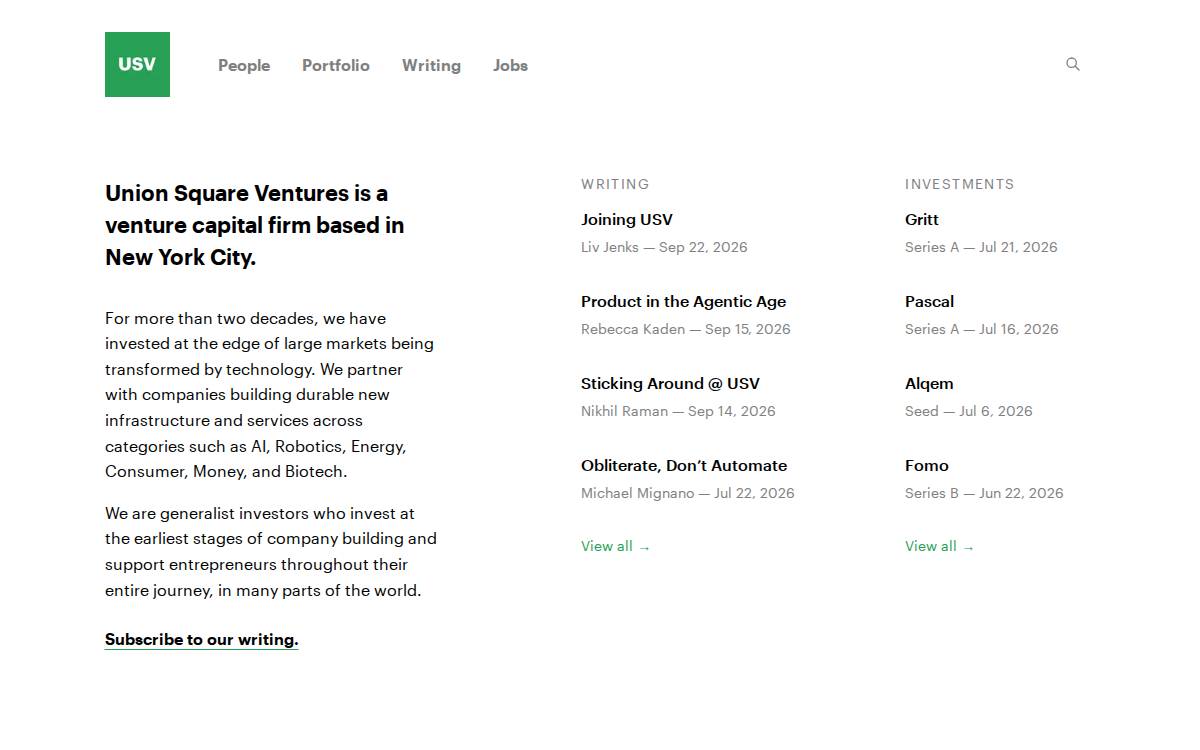1200x750 pixels.
Task: Click Series B — Jun 22, 2026 text
Action: [x=984, y=493]
